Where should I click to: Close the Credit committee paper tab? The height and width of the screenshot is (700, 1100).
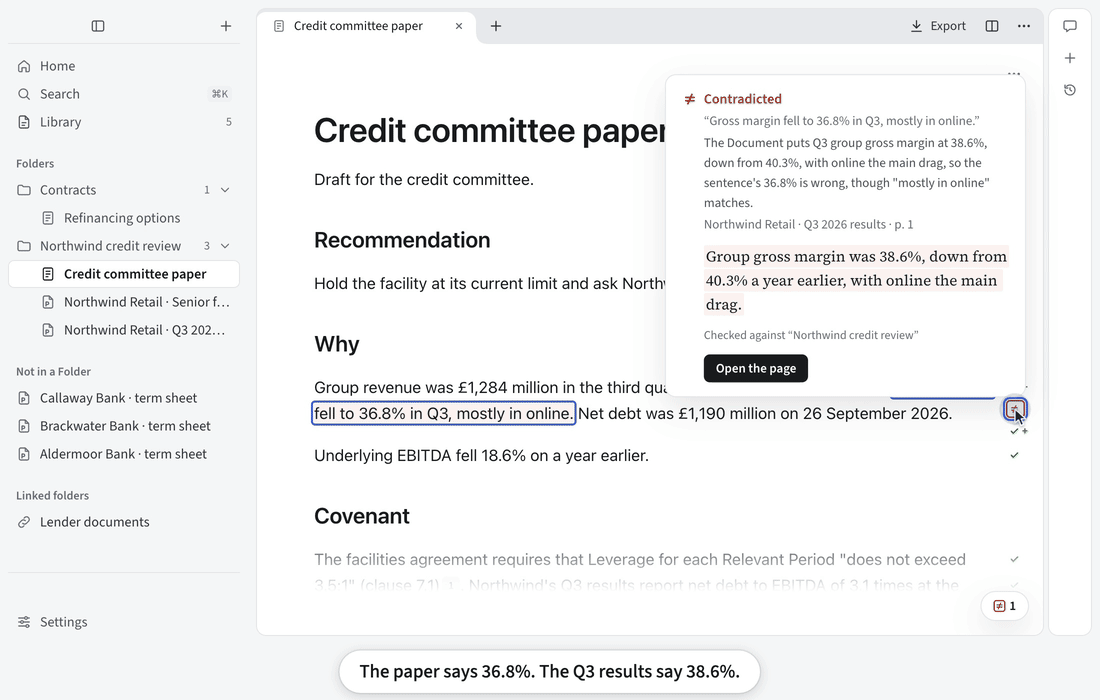pos(459,26)
